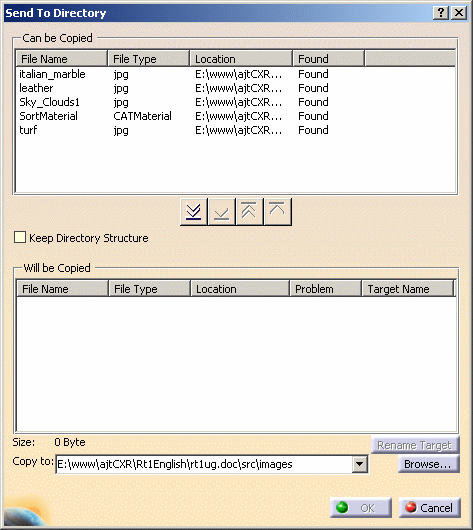This screenshot has width=473, height=530.
Task: Click the Browse... button
Action: point(428,464)
